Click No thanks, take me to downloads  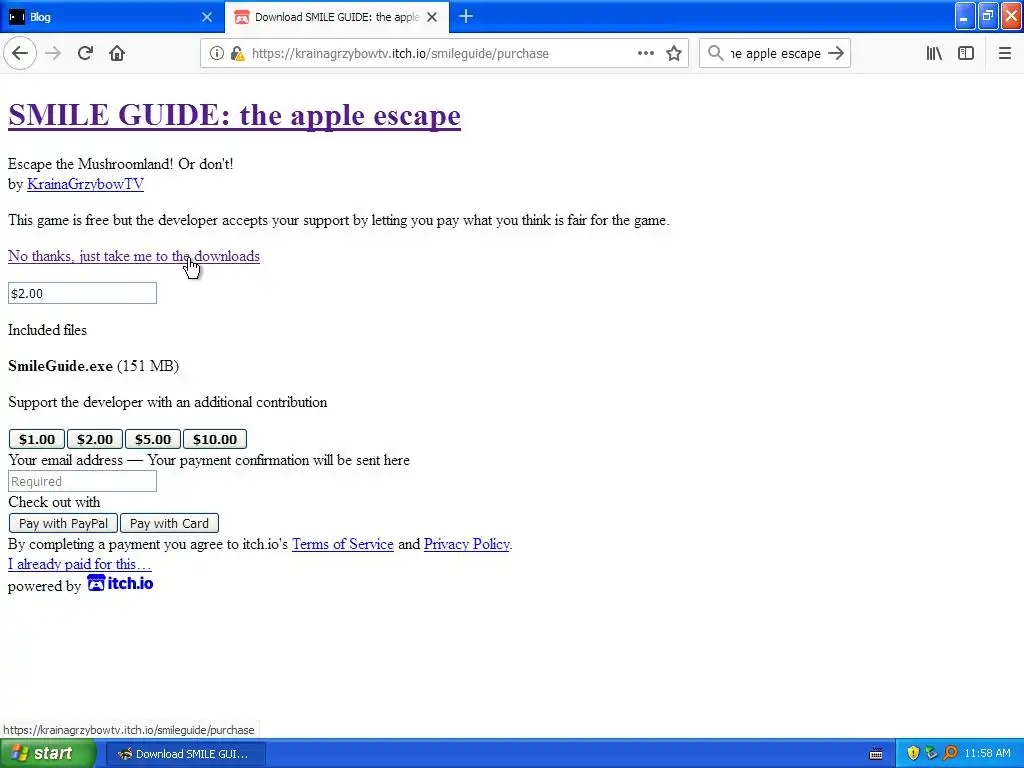coord(134,256)
